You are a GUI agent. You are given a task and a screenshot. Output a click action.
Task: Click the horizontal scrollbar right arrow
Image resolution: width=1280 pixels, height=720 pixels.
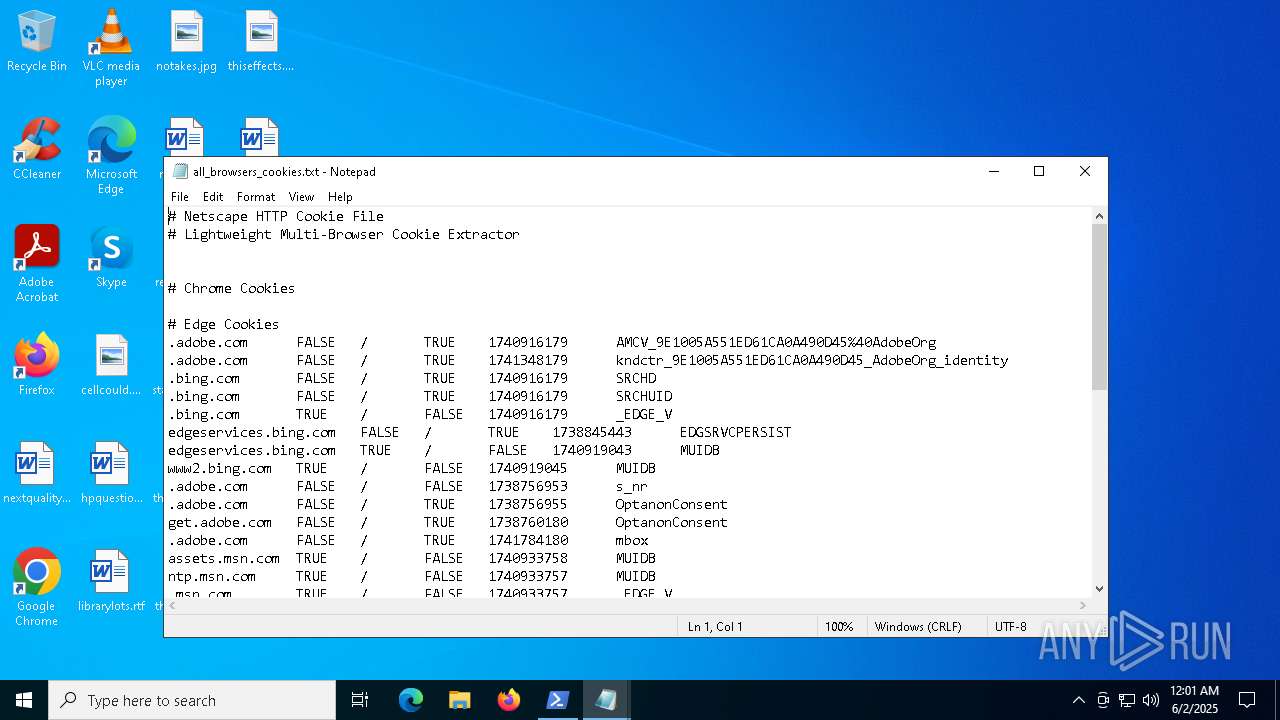coord(1083,605)
